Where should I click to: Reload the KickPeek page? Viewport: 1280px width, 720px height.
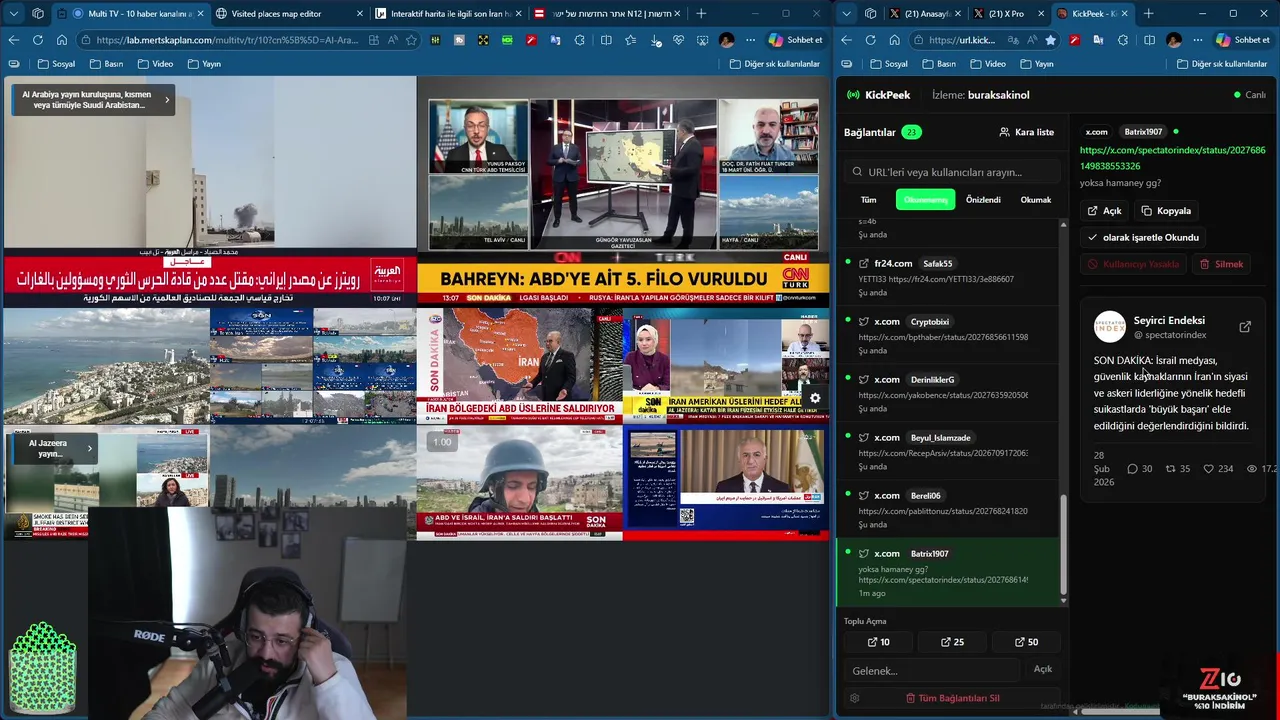[870, 40]
